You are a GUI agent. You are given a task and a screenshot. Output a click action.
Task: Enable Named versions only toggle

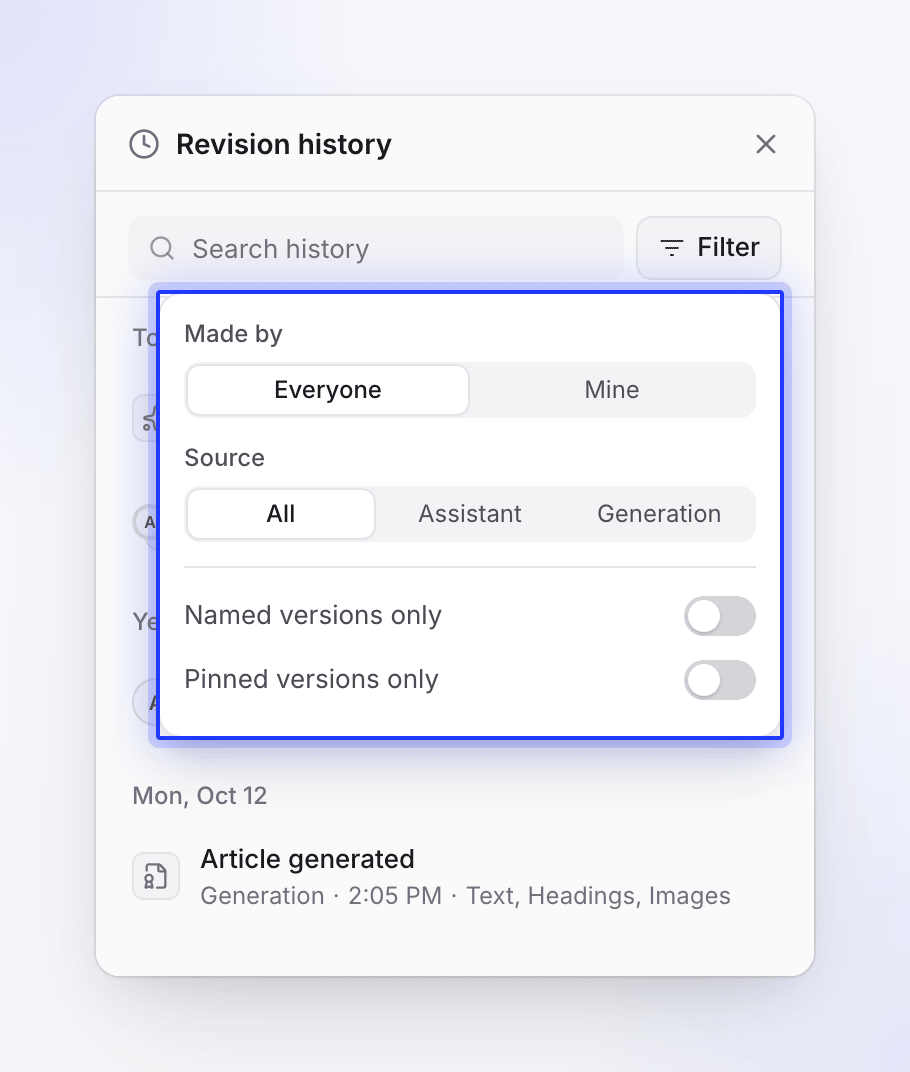tap(720, 616)
